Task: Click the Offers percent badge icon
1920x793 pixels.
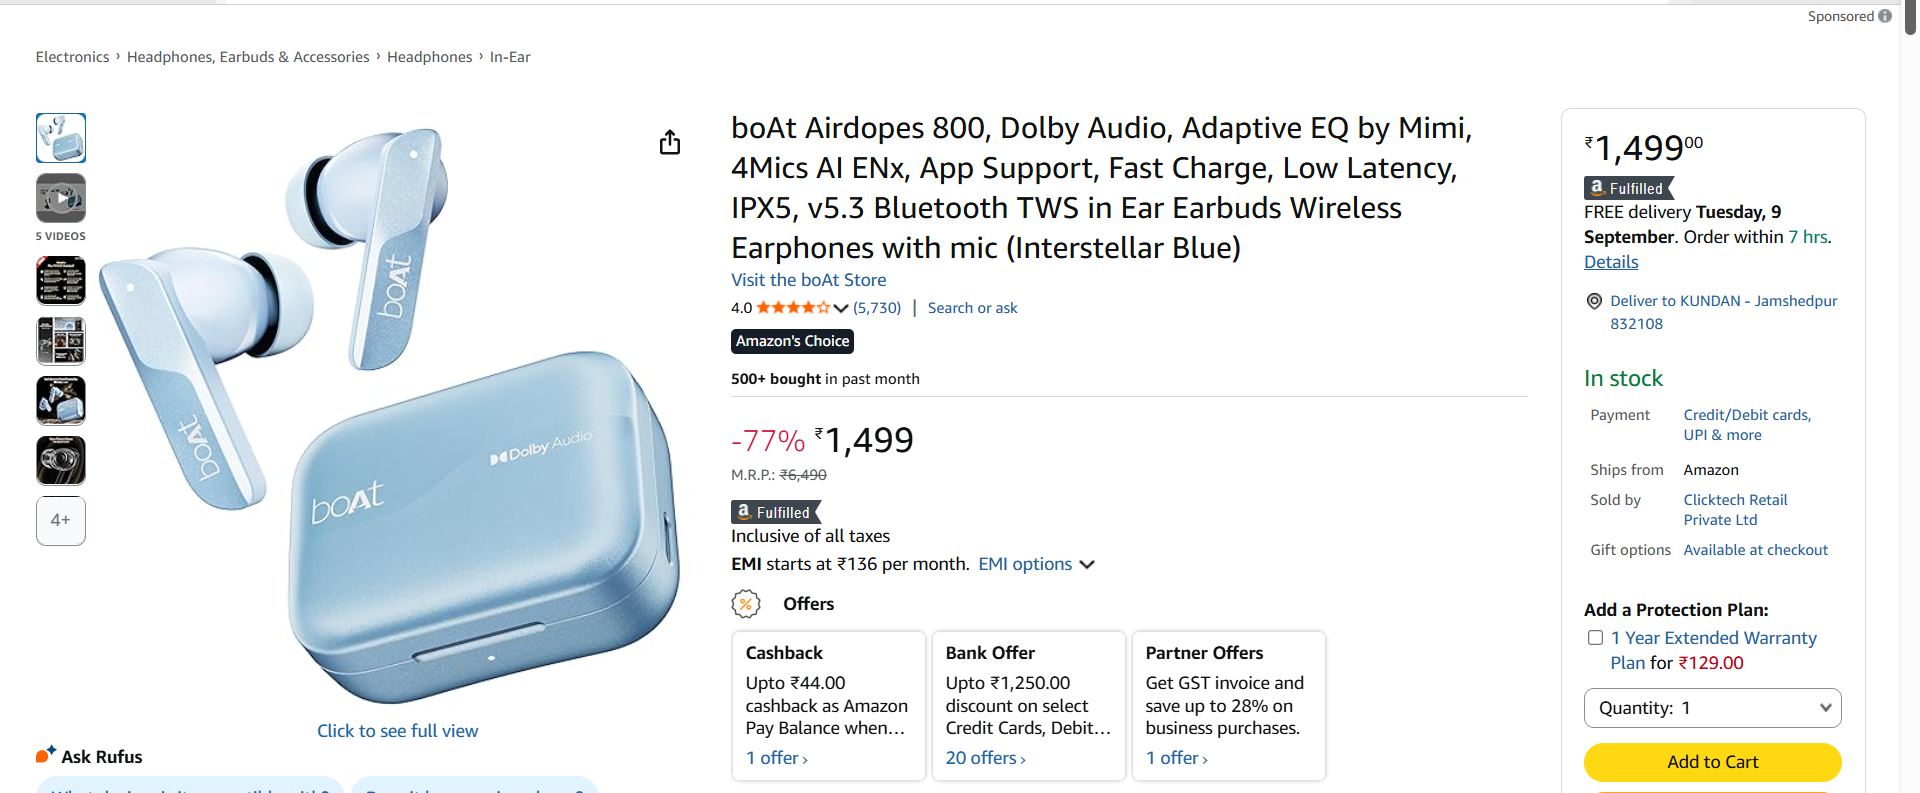Action: [746, 604]
